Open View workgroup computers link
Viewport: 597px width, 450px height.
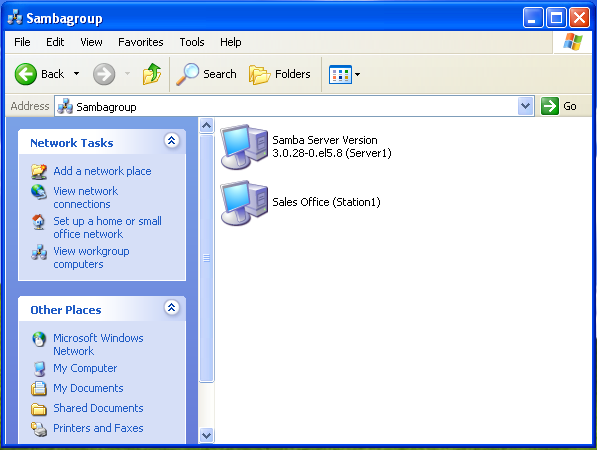(91, 257)
